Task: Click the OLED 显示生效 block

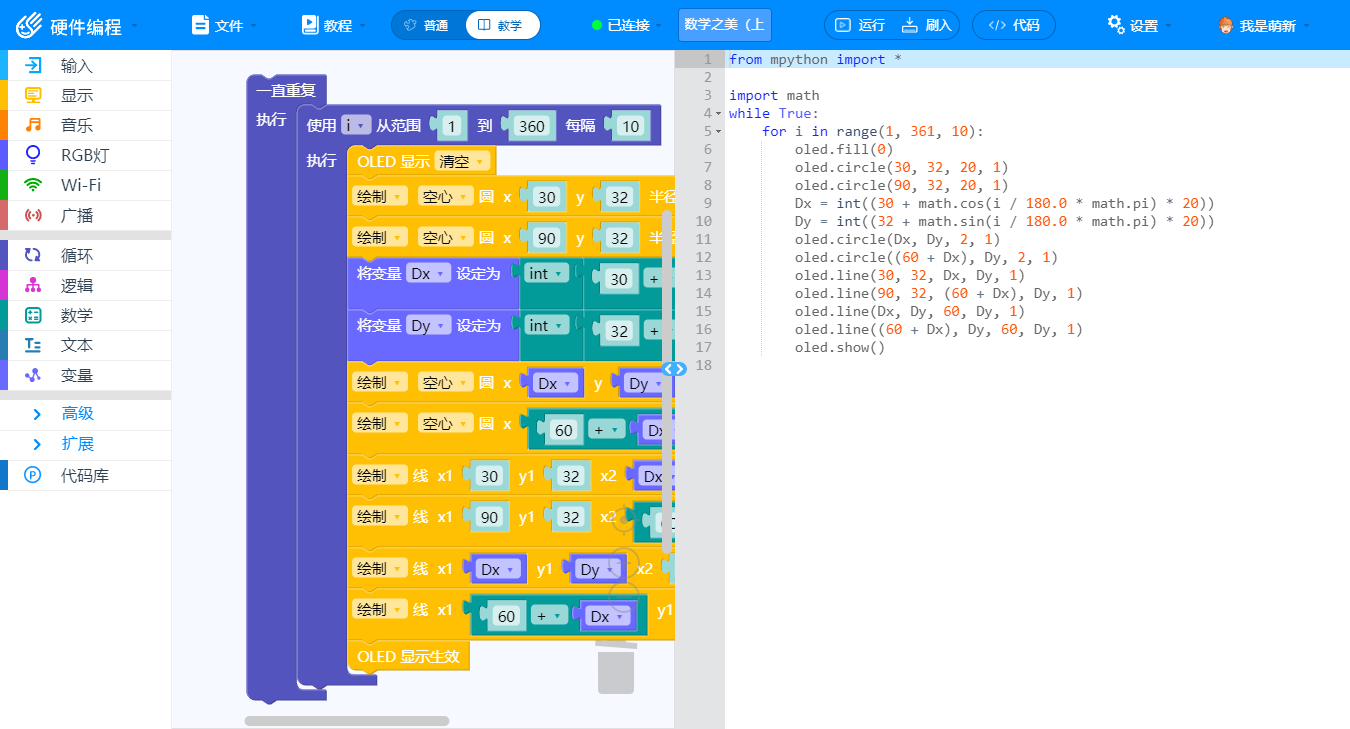Action: click(x=408, y=656)
